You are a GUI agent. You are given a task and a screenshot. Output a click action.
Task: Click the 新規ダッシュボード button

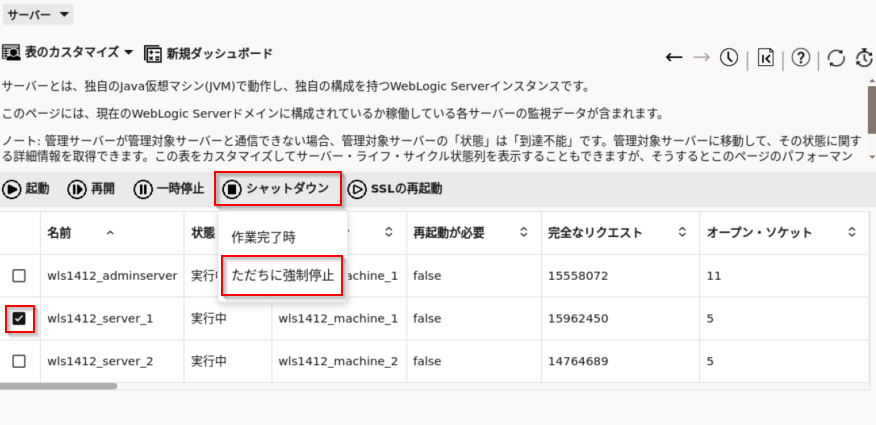(208, 53)
